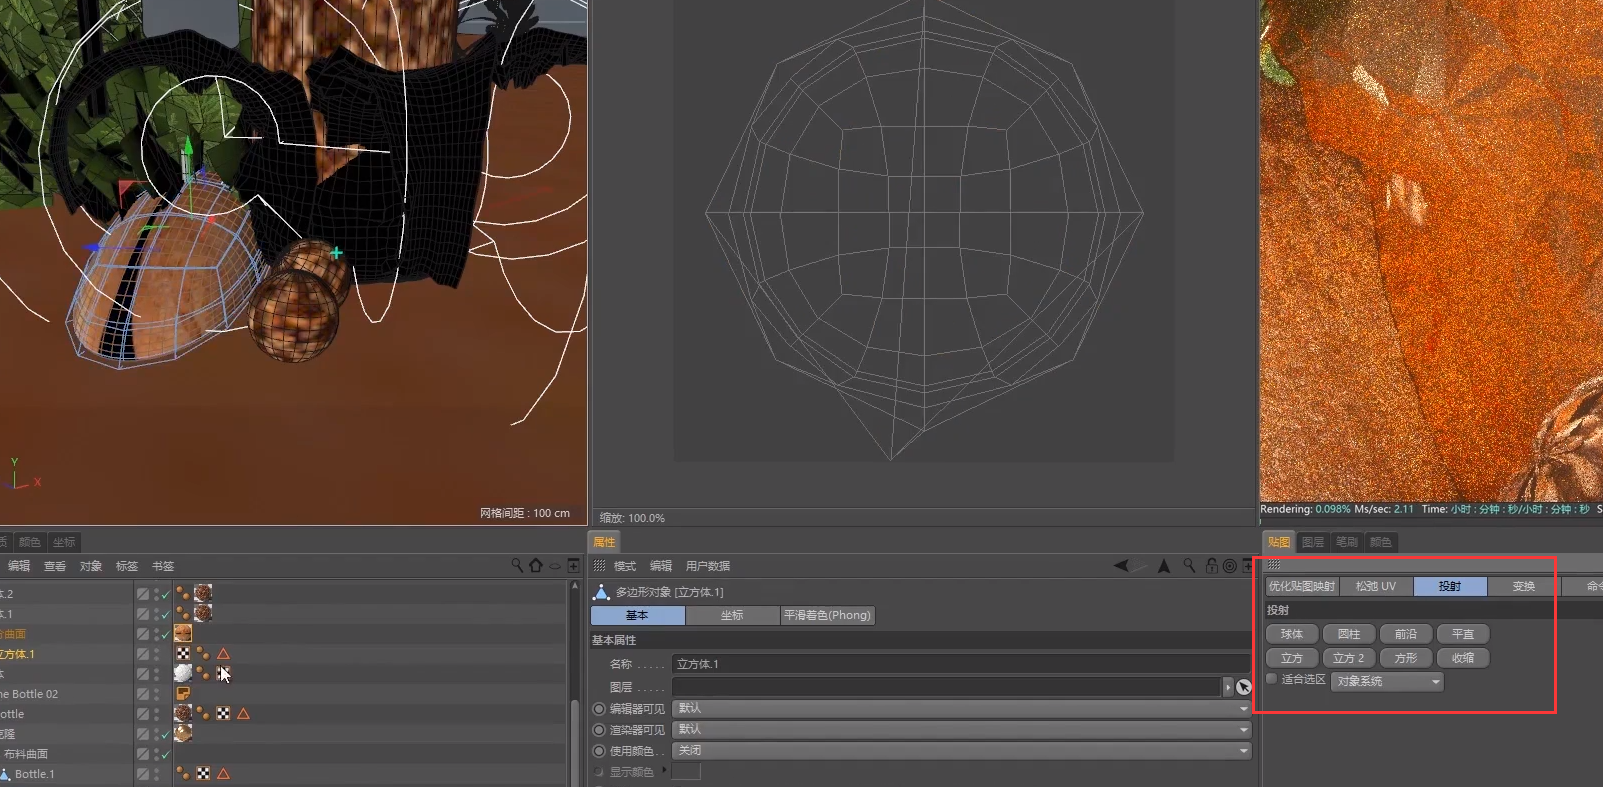Click the Attribute Manager lock icon
This screenshot has width=1603, height=787.
[x=1212, y=566]
